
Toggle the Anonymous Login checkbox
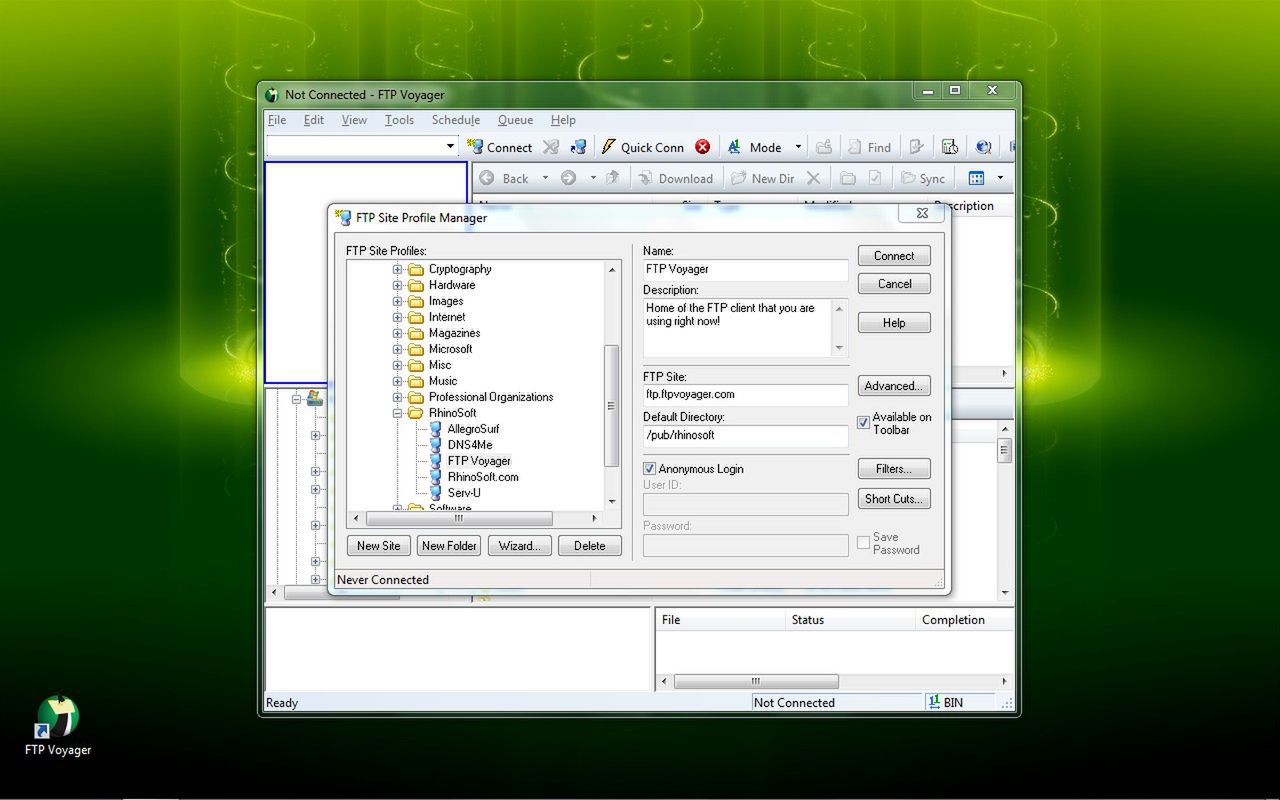tap(650, 468)
